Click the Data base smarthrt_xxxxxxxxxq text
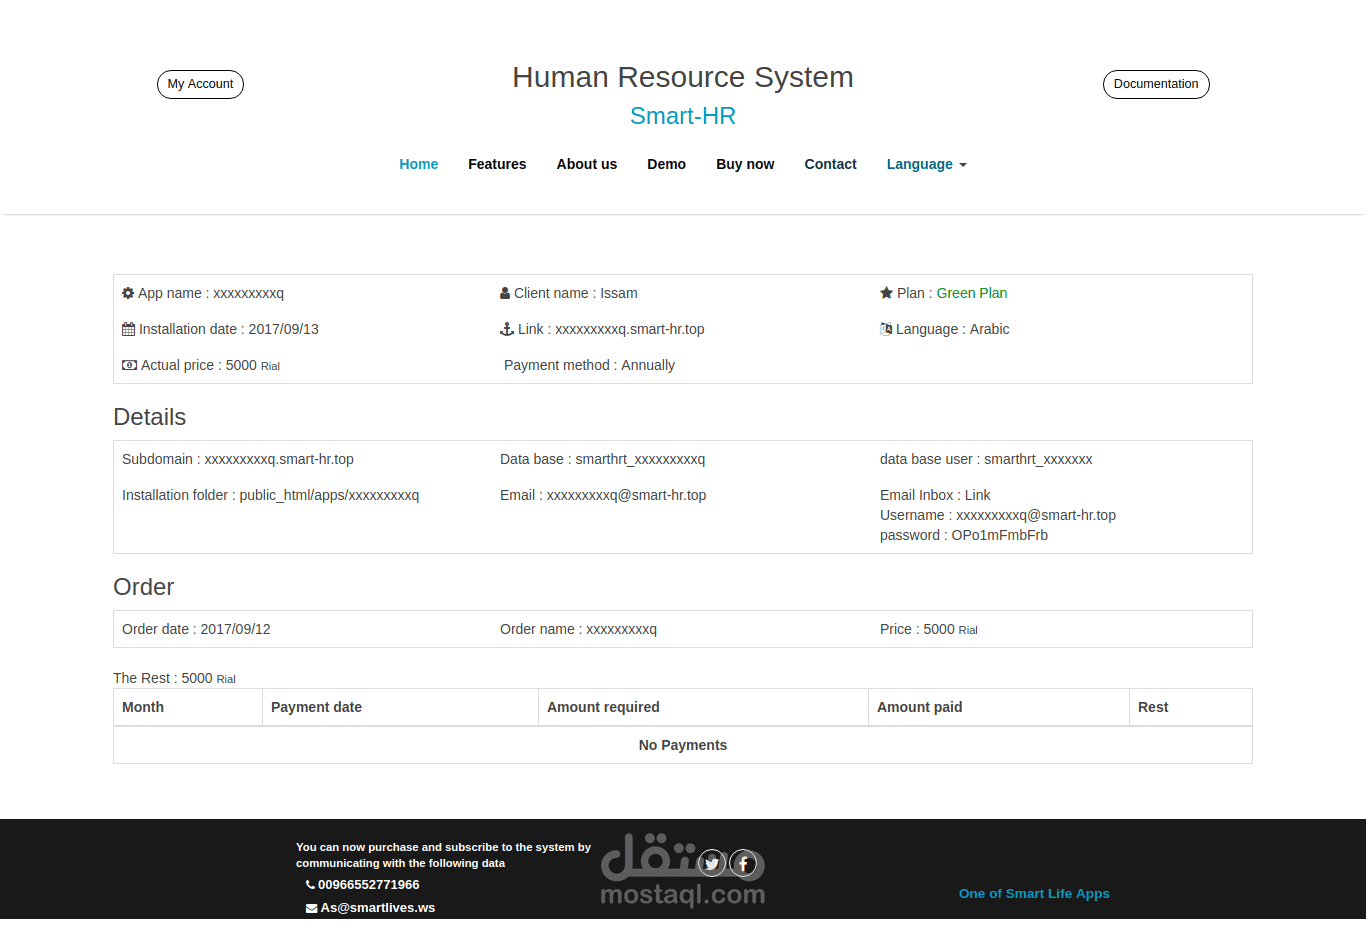The width and height of the screenshot is (1366, 928). point(602,459)
